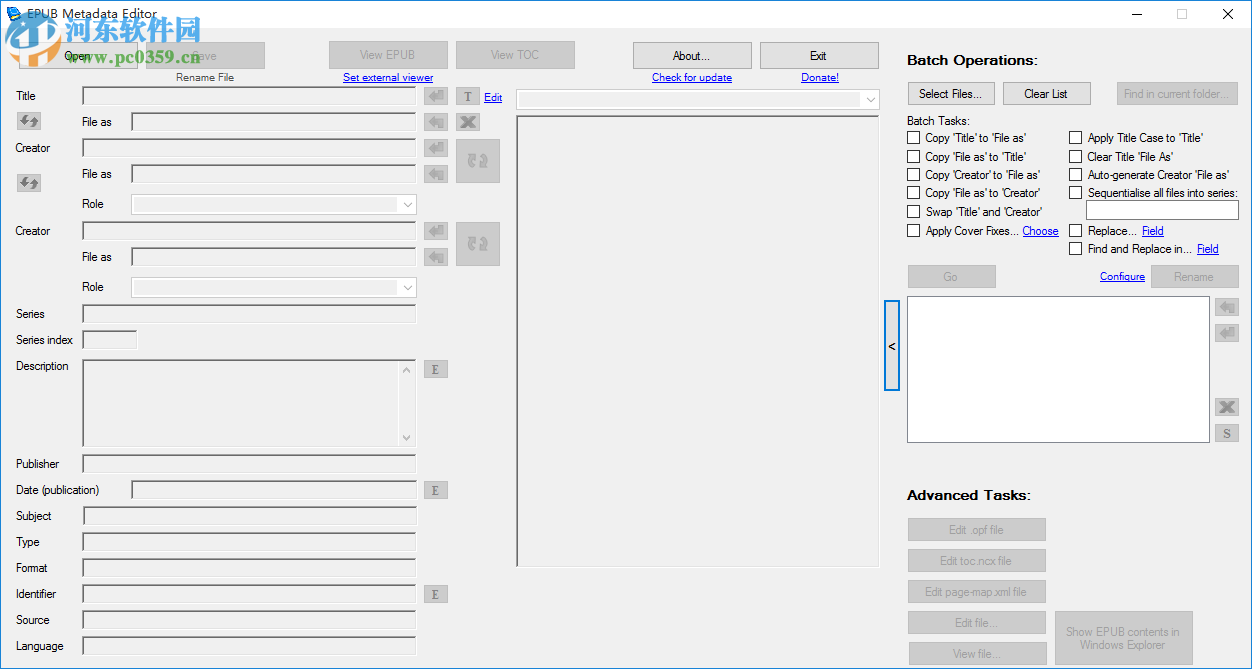The width and height of the screenshot is (1252, 669).
Task: Open the first Role dropdown
Action: [x=407, y=204]
